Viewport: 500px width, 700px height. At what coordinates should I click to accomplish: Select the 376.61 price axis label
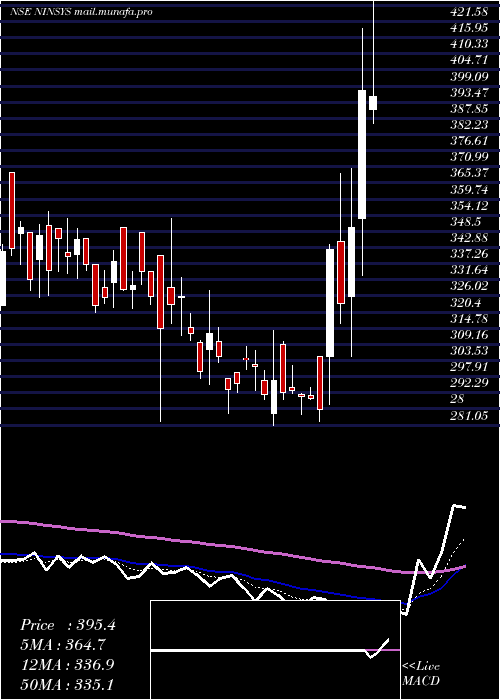coord(469,141)
